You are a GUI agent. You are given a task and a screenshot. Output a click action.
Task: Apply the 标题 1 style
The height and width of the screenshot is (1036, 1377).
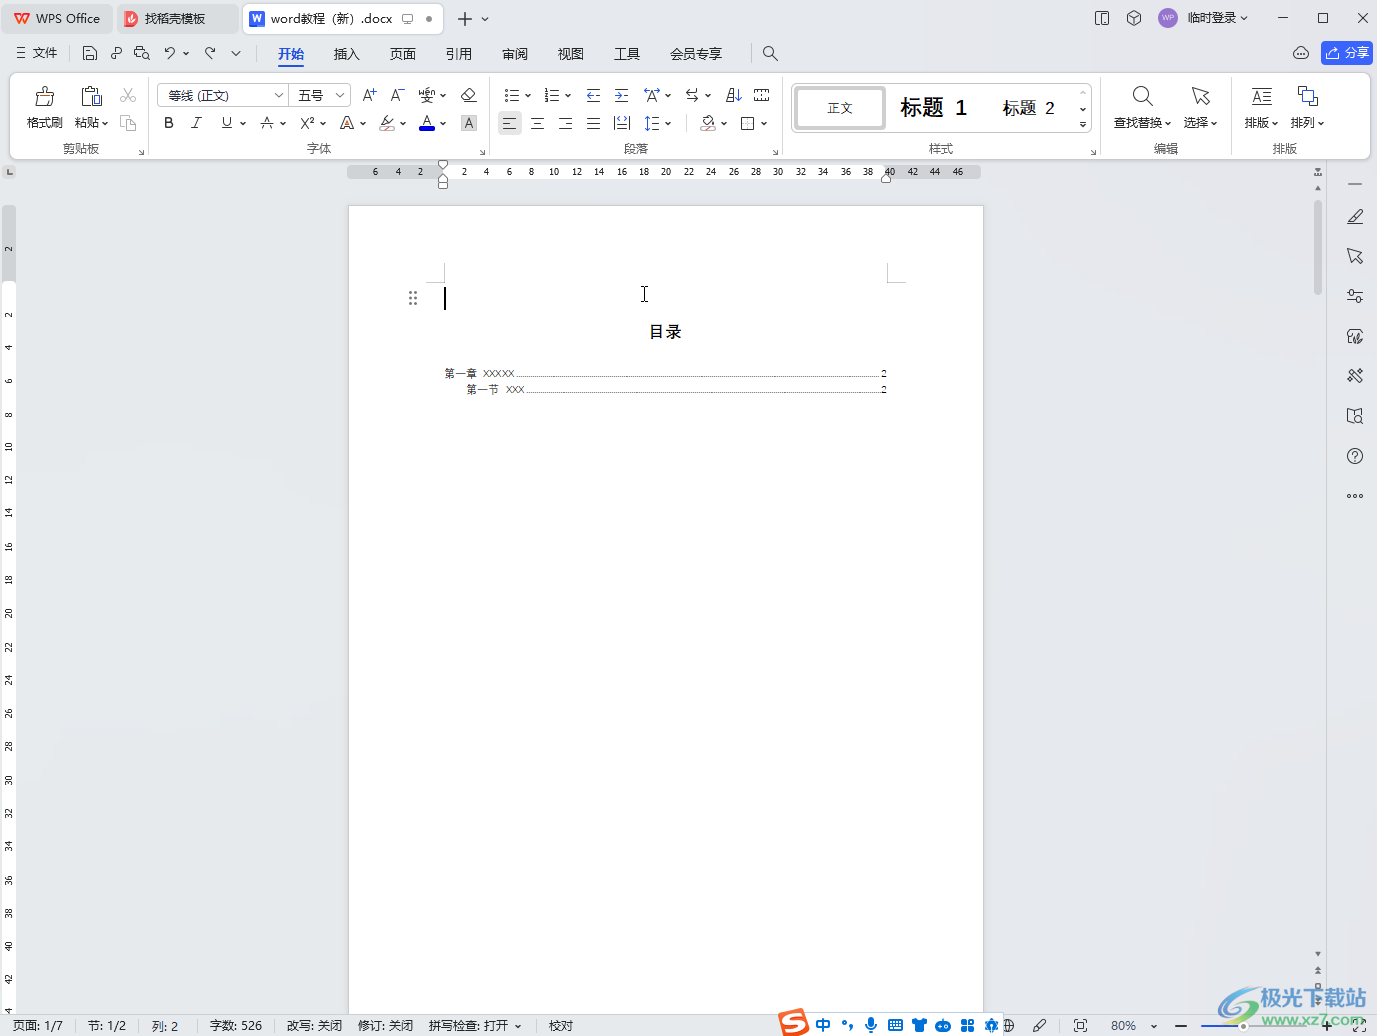click(933, 107)
